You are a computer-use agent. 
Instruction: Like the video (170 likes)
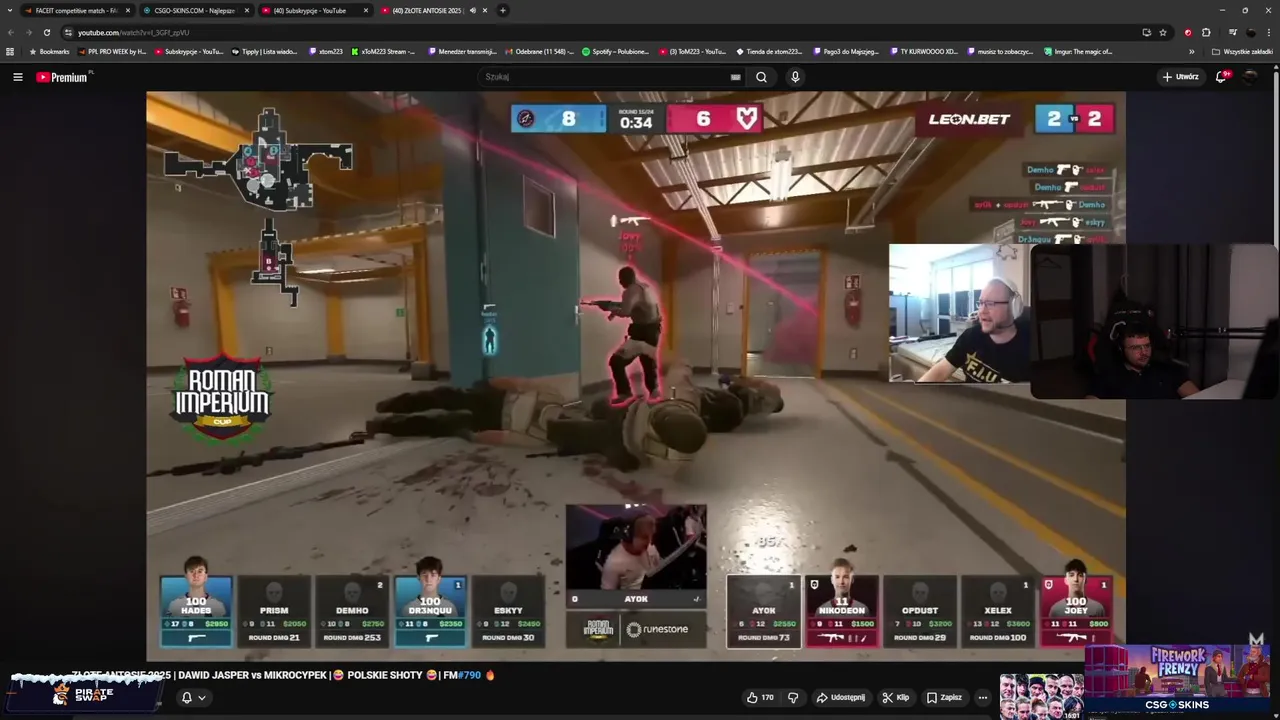(x=760, y=697)
